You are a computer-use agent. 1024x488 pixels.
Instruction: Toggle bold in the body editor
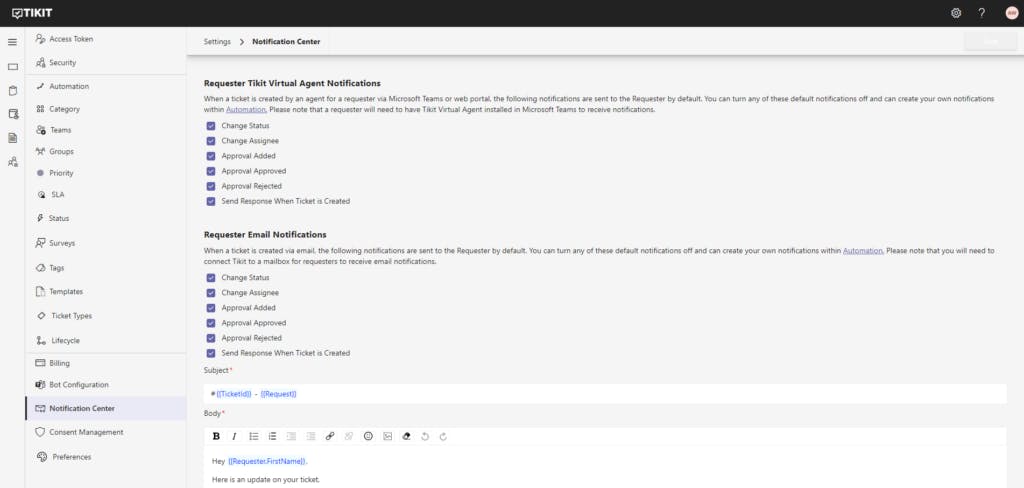point(216,436)
